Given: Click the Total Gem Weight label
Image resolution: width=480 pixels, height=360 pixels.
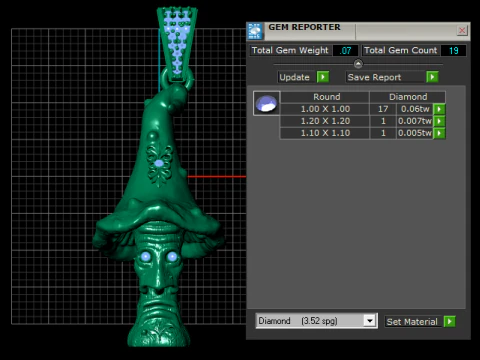Looking at the screenshot, I should tap(290, 50).
